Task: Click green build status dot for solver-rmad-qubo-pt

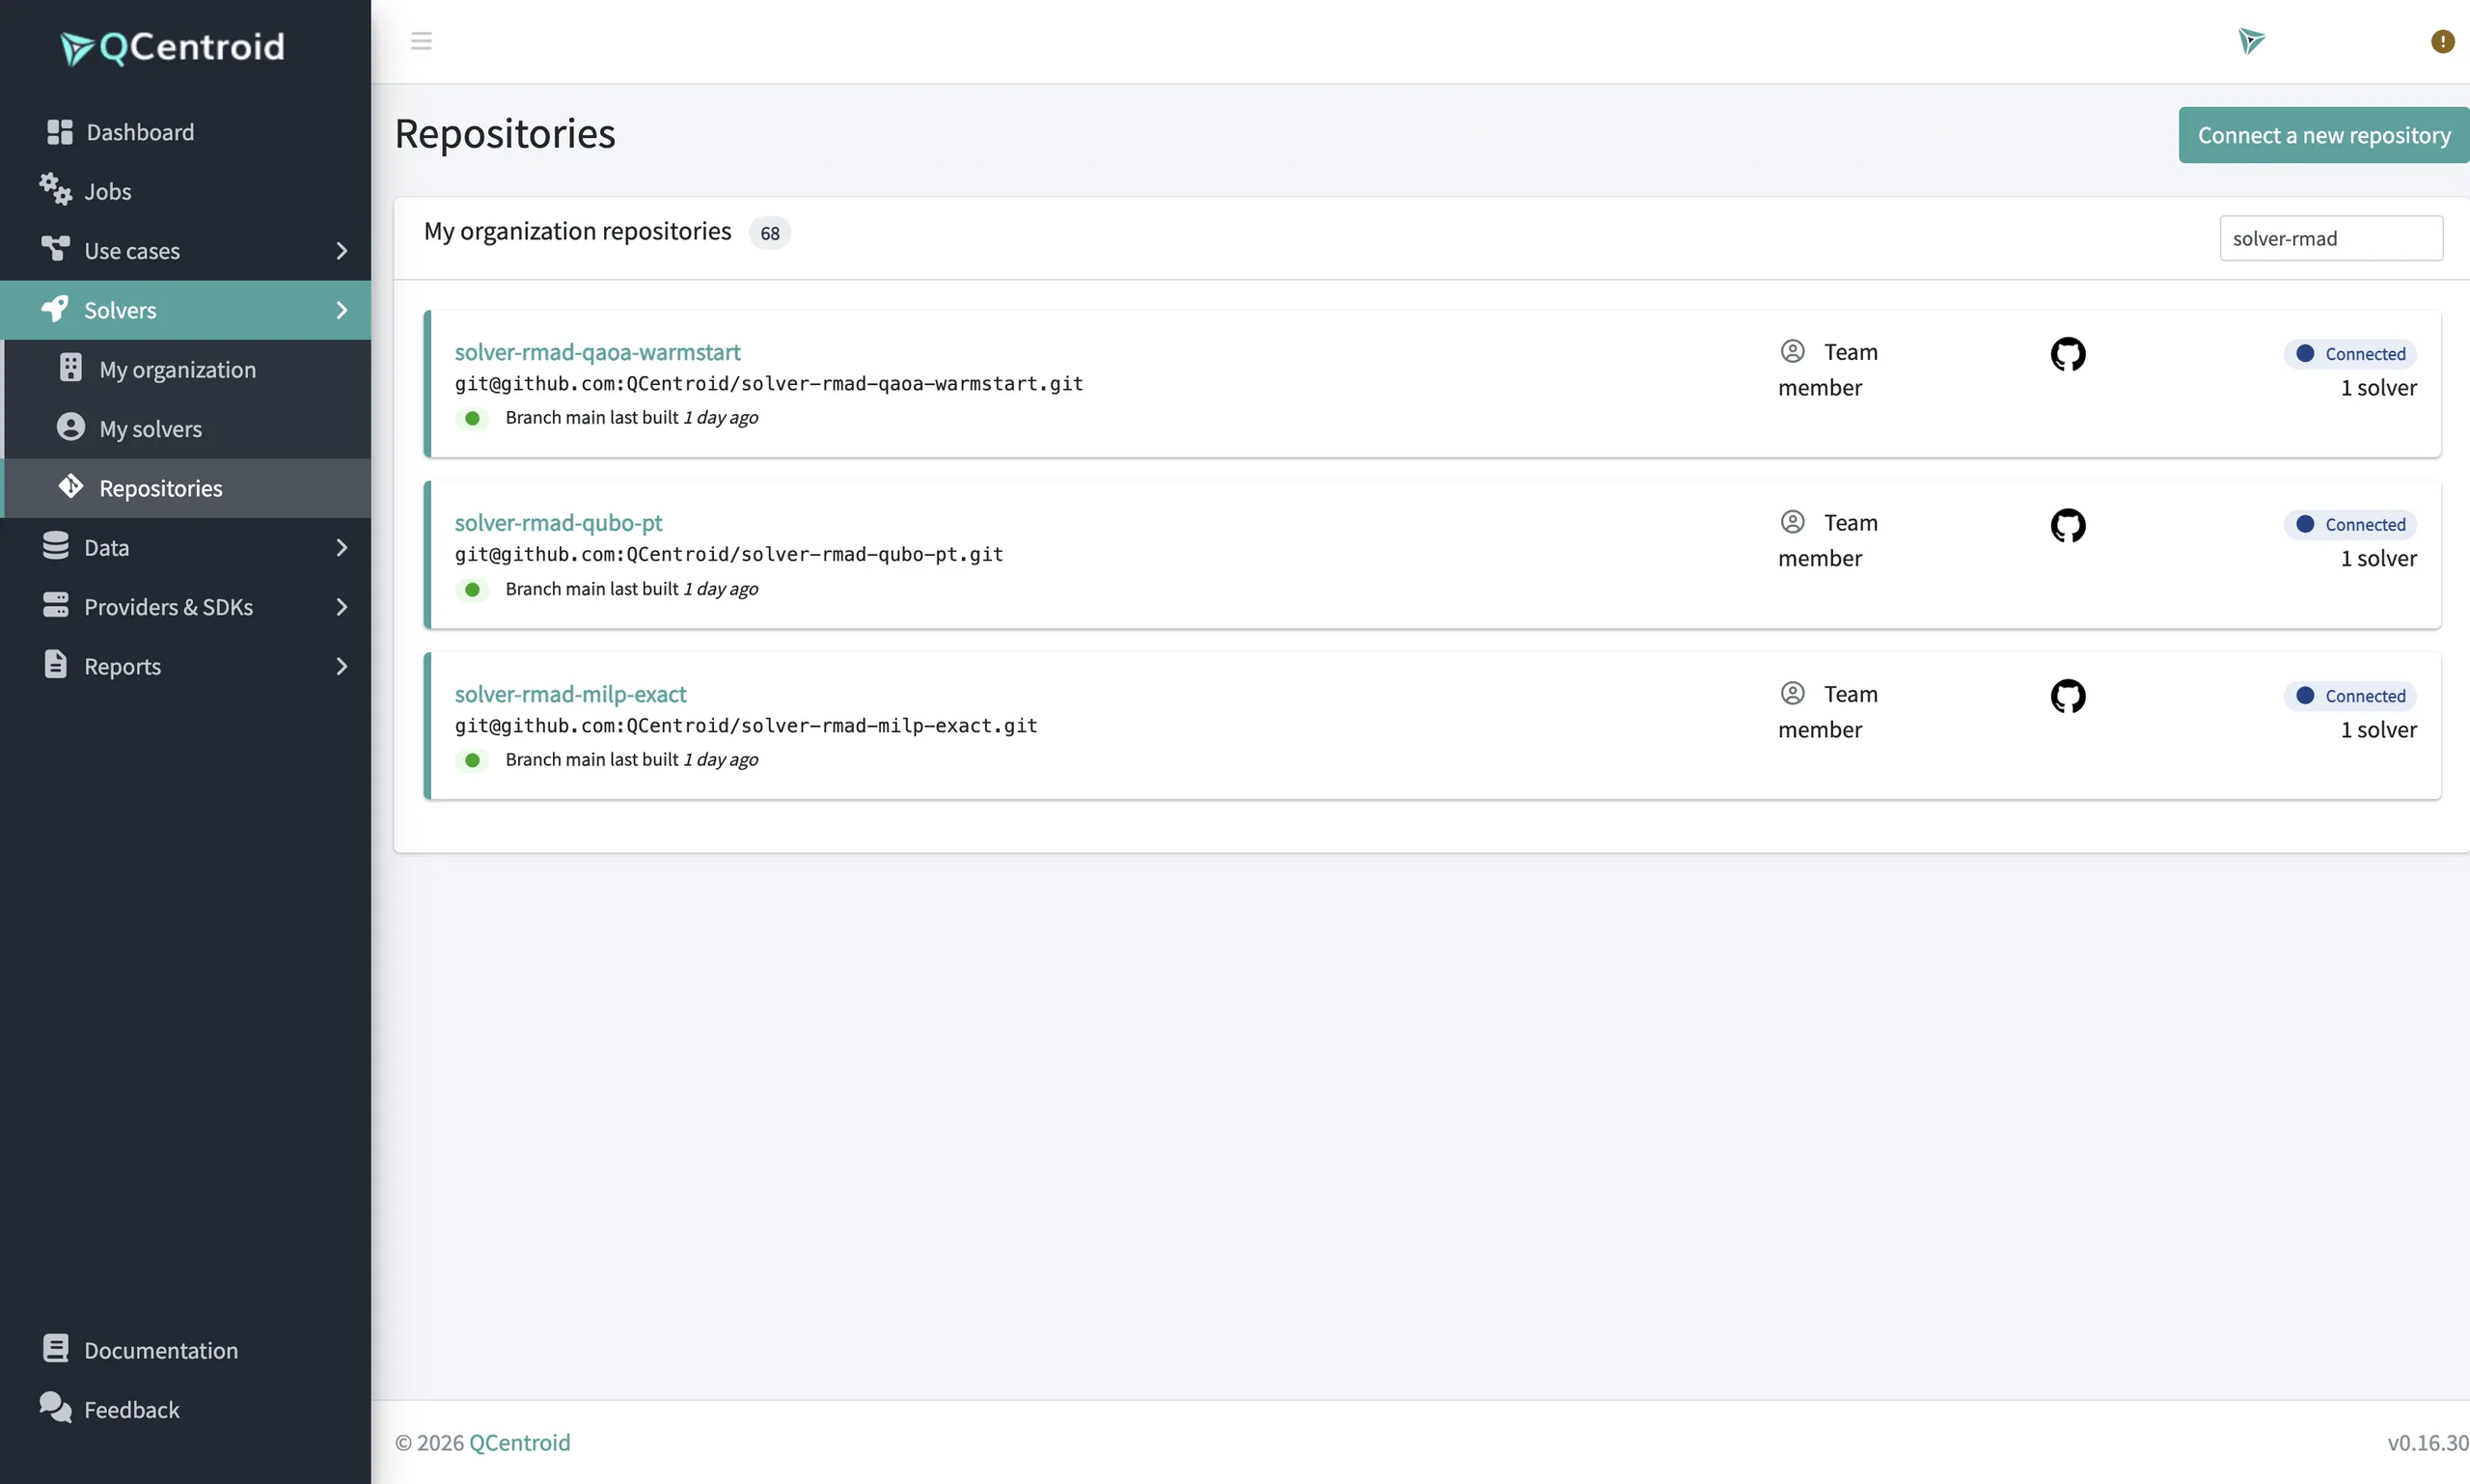Action: pyautogui.click(x=472, y=589)
